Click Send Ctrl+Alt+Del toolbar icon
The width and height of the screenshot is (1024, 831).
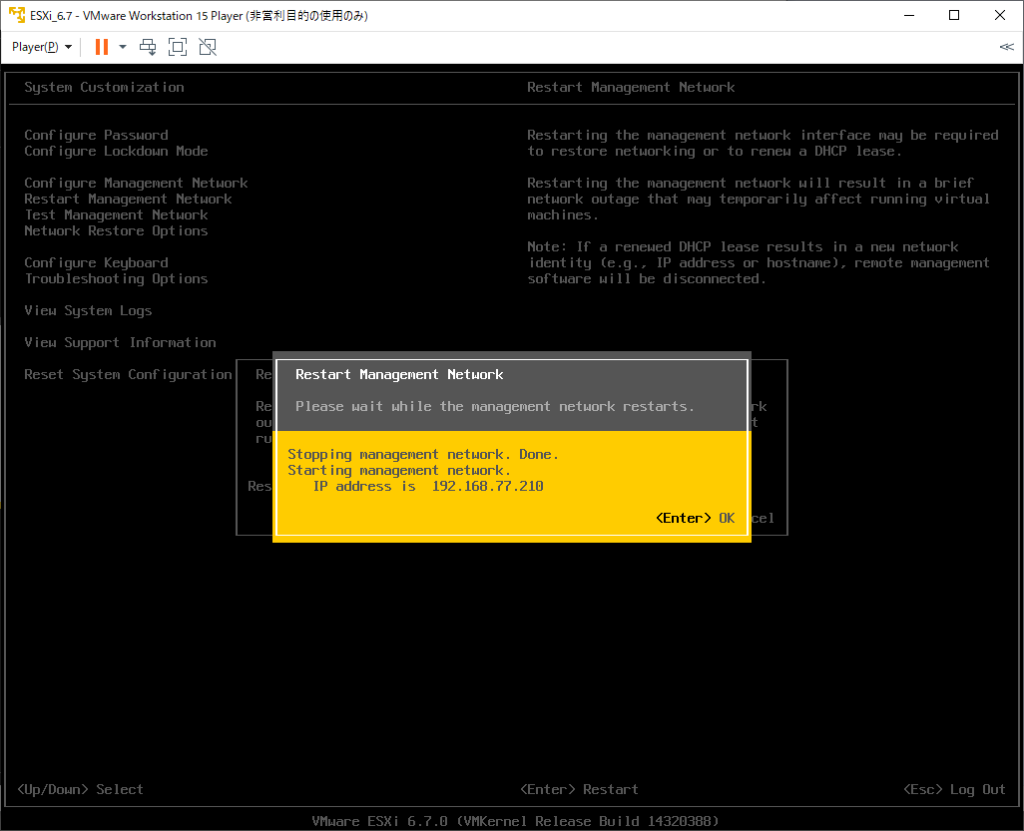pyautogui.click(x=148, y=47)
